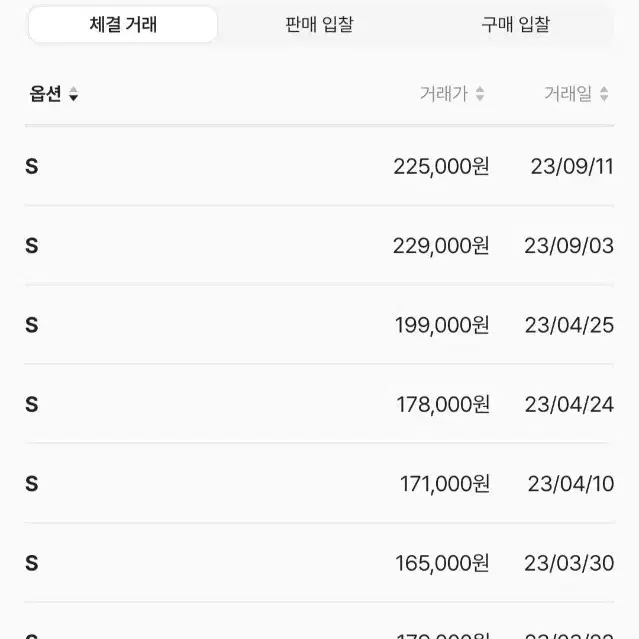Sort by 옵션 using its arrow icon
Screen dimensions: 639x639
click(73, 94)
